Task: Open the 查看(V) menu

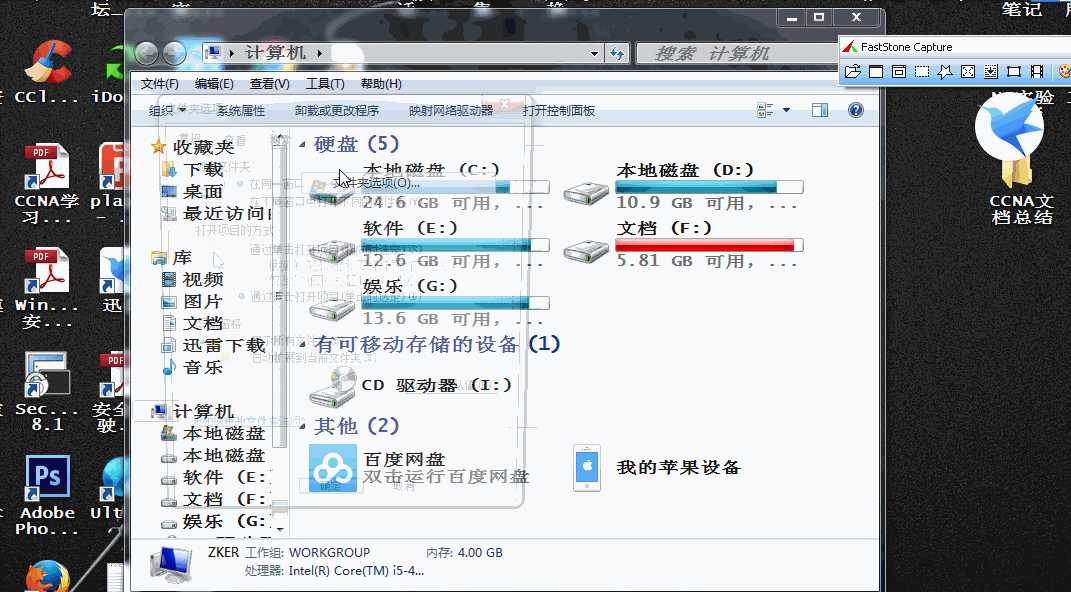Action: (x=269, y=84)
